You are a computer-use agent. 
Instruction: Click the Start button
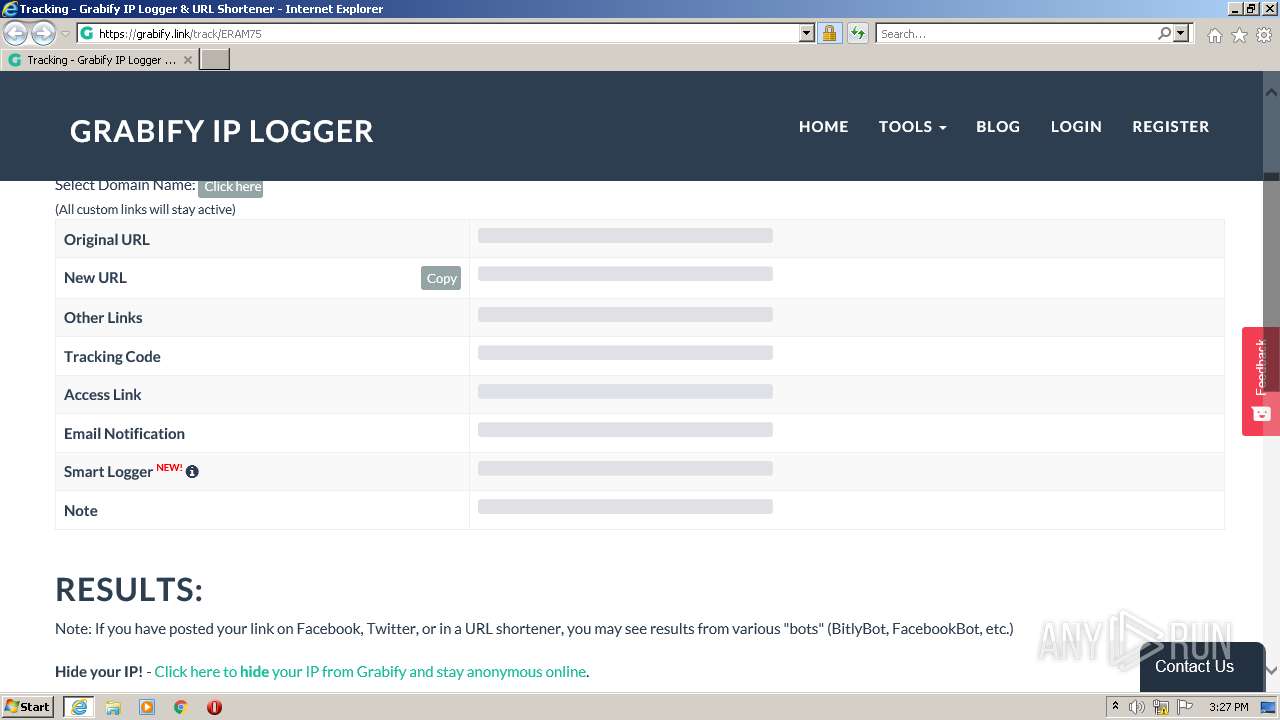28,707
